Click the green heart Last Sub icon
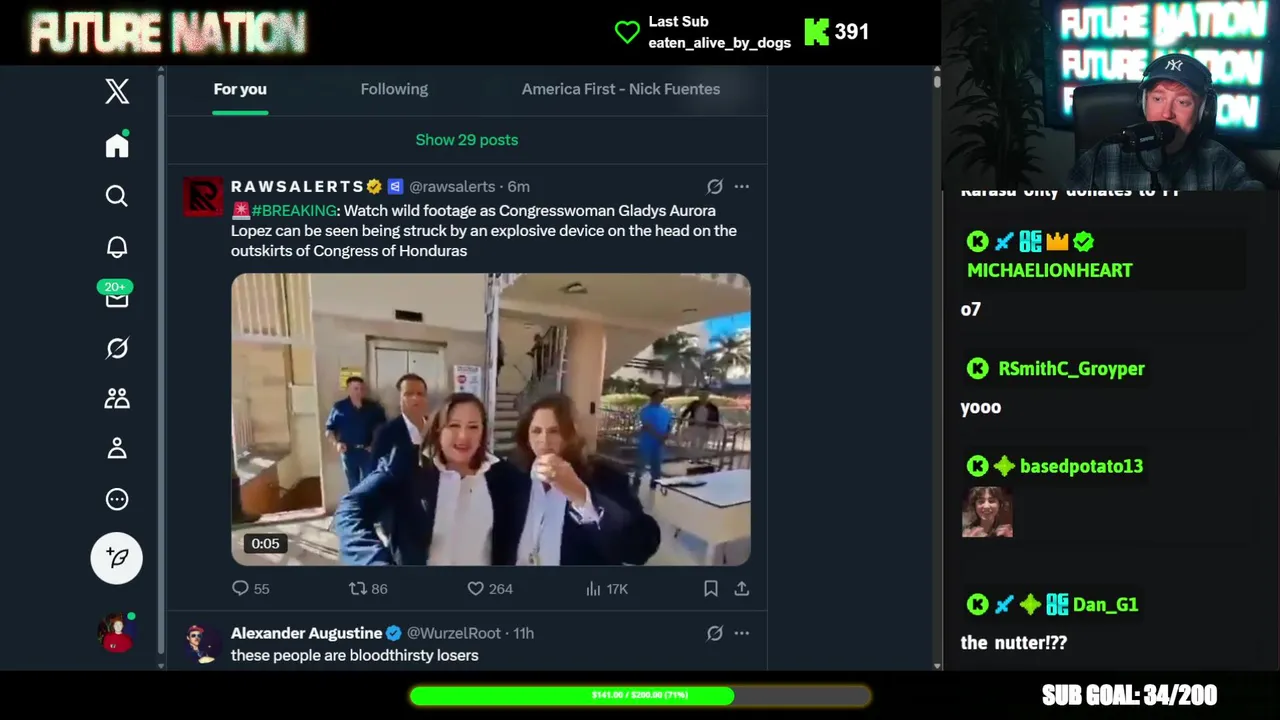 [x=627, y=32]
